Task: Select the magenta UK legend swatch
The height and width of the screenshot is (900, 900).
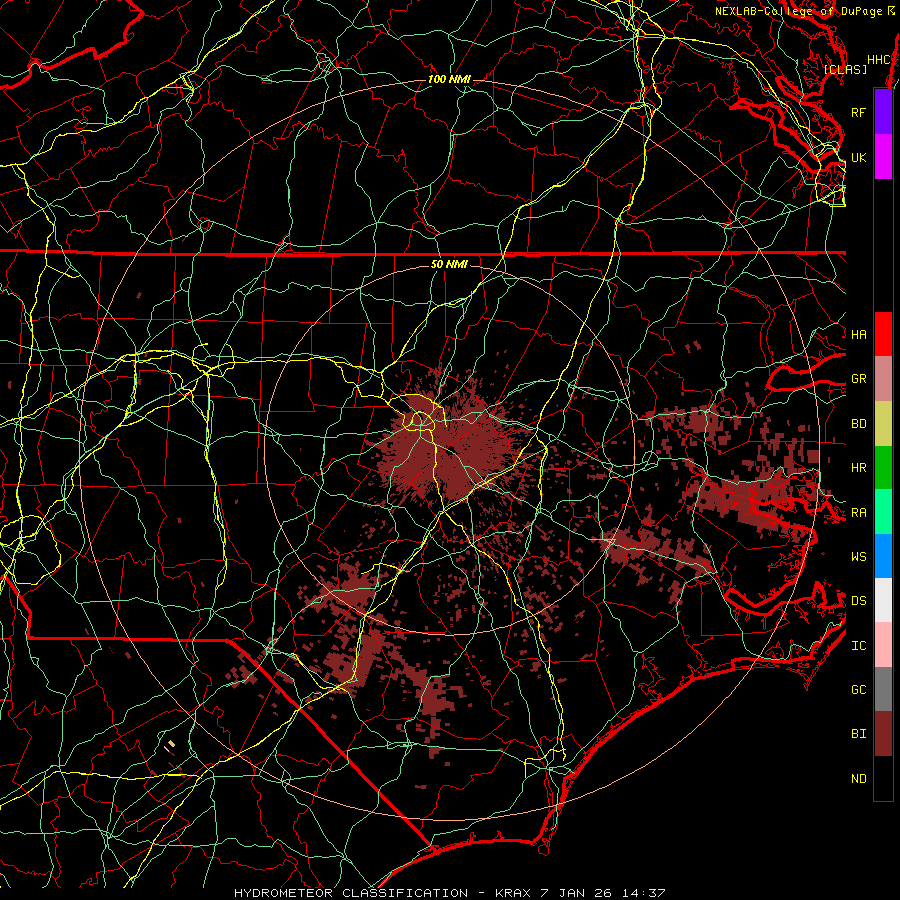Action: (883, 157)
